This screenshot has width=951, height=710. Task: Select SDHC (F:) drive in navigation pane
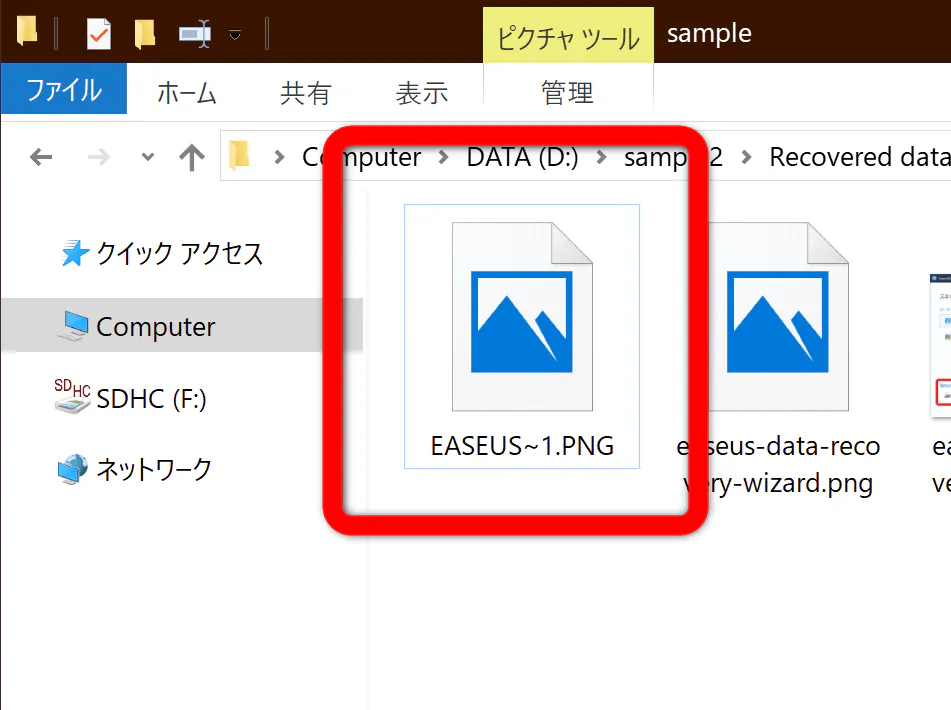click(151, 398)
